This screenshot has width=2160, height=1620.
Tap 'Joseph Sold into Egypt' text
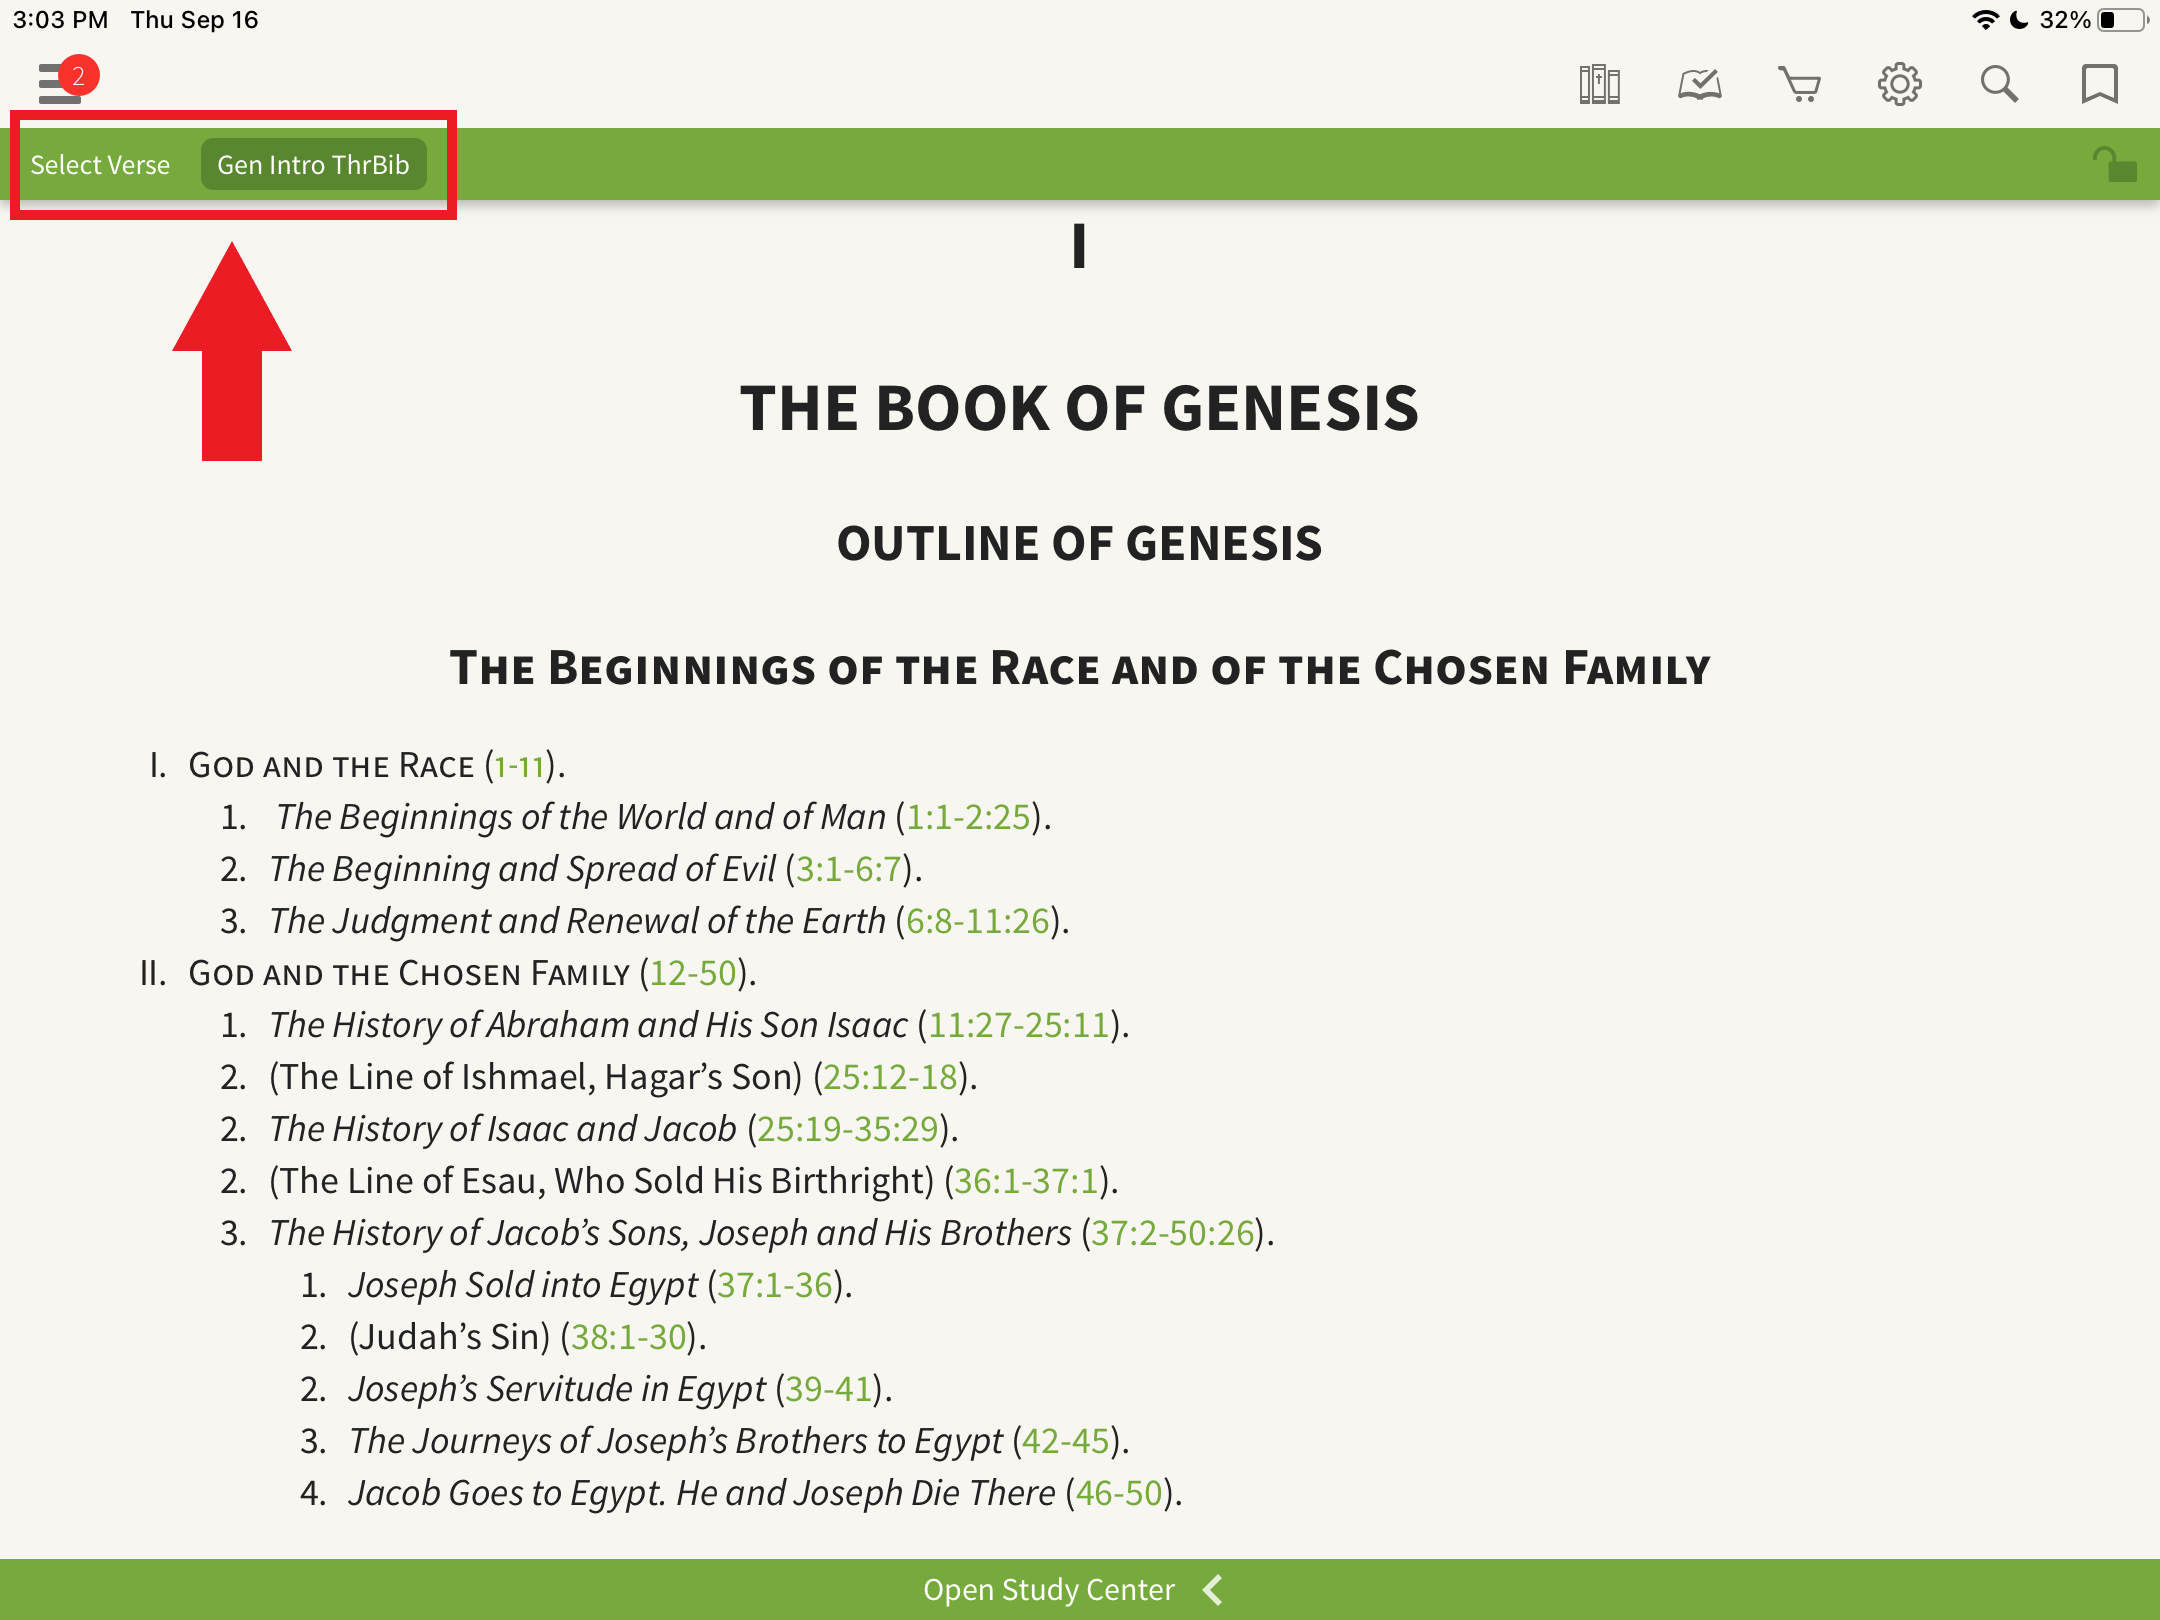[523, 1285]
